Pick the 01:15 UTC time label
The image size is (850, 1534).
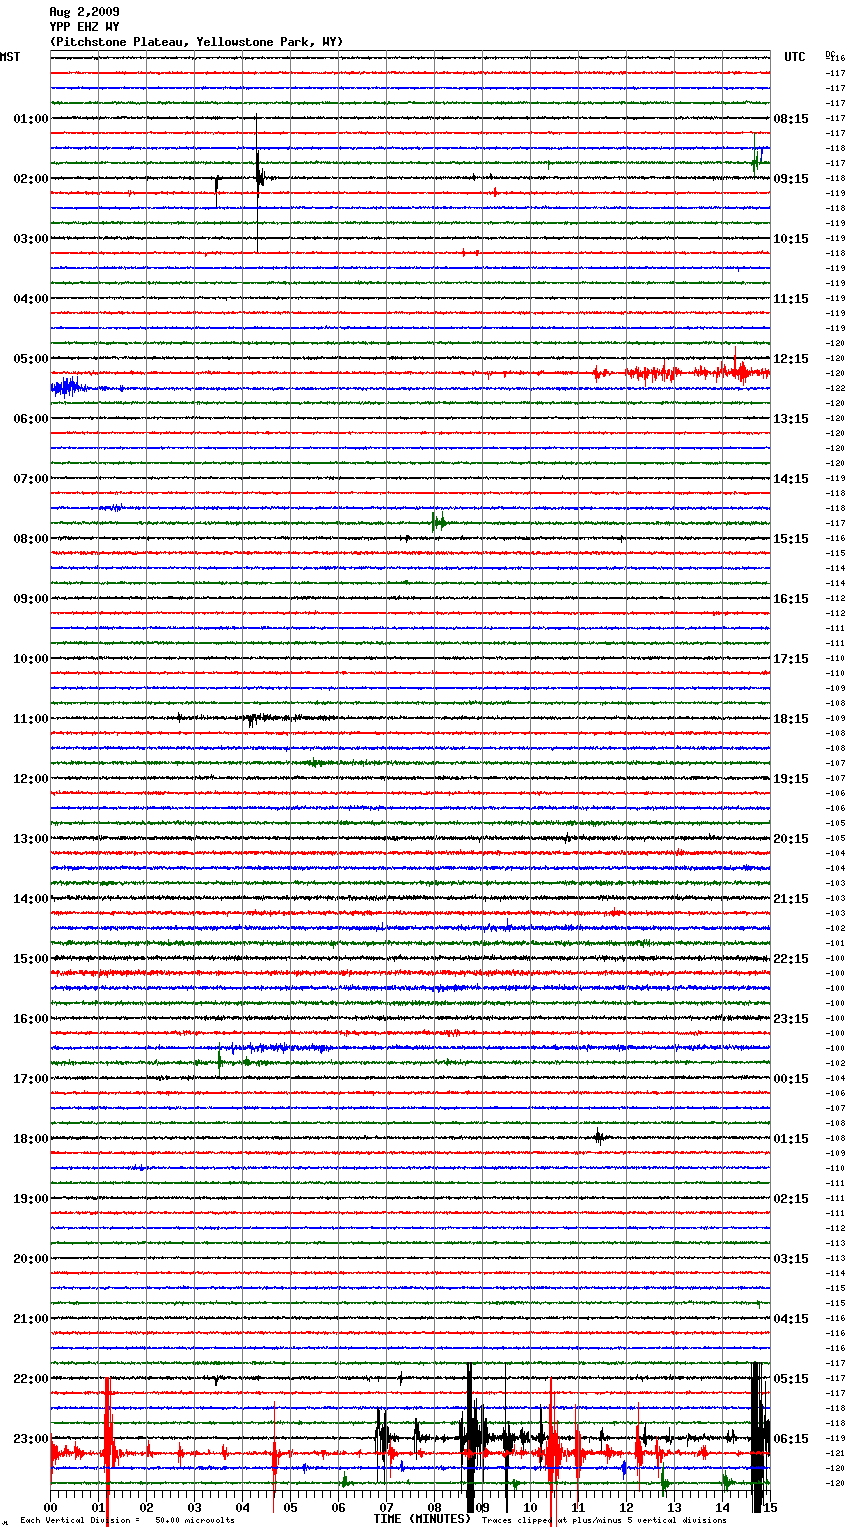tap(791, 1139)
